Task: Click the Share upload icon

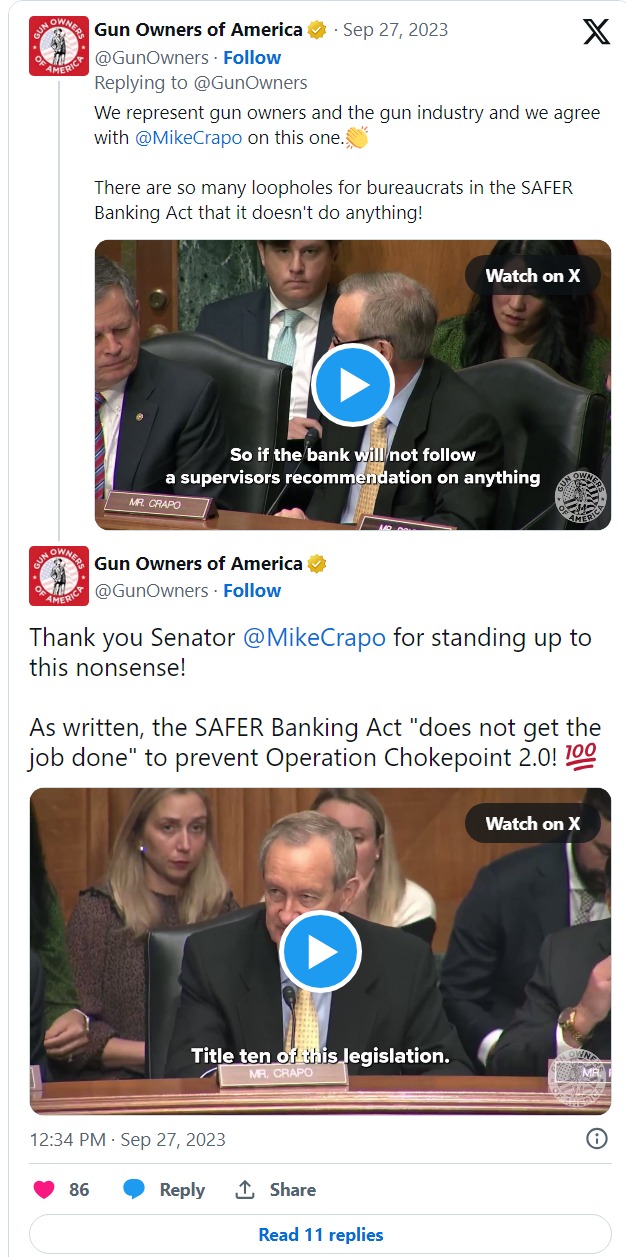Action: pyautogui.click(x=245, y=1189)
